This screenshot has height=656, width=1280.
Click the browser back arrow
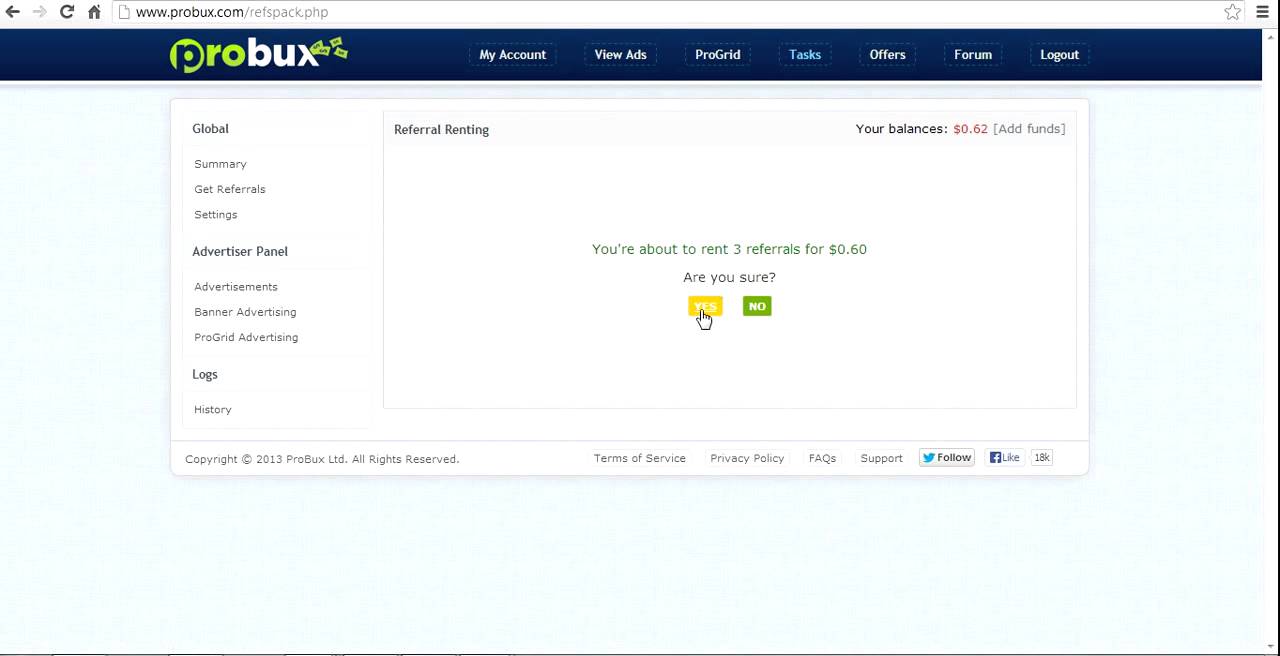pyautogui.click(x=13, y=12)
